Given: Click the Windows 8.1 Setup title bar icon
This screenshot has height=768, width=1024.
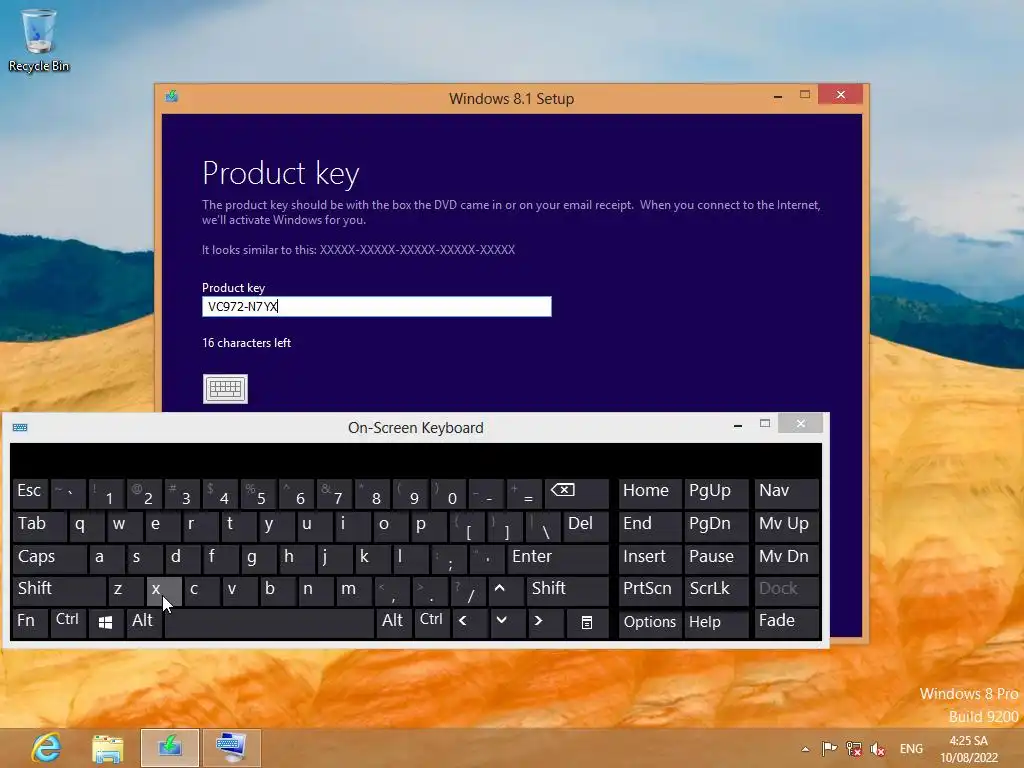Looking at the screenshot, I should click(172, 97).
